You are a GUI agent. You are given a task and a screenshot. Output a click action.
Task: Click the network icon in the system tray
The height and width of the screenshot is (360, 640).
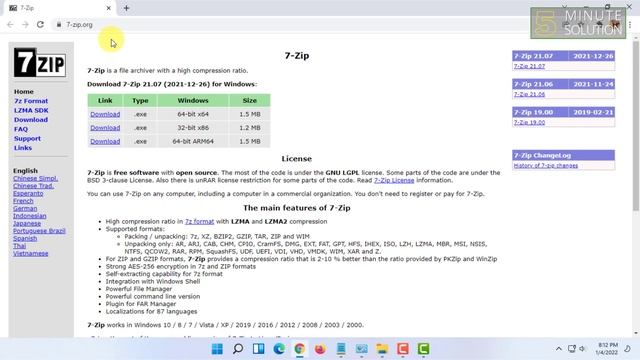click(571, 349)
